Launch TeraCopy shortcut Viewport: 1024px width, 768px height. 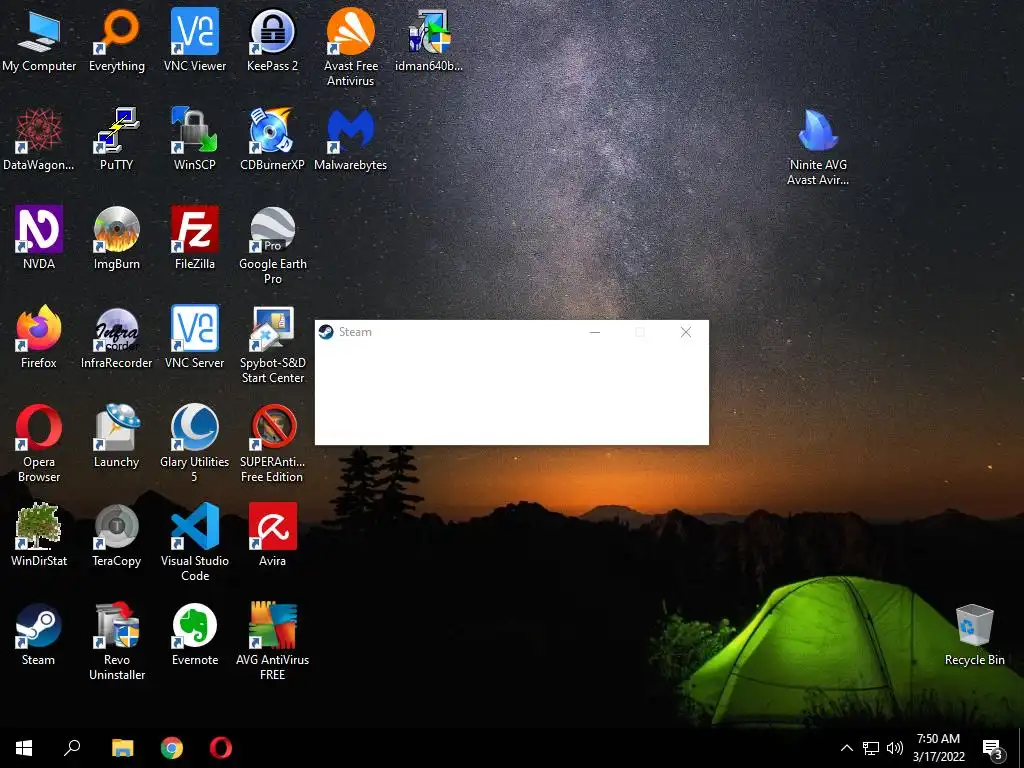tap(117, 534)
